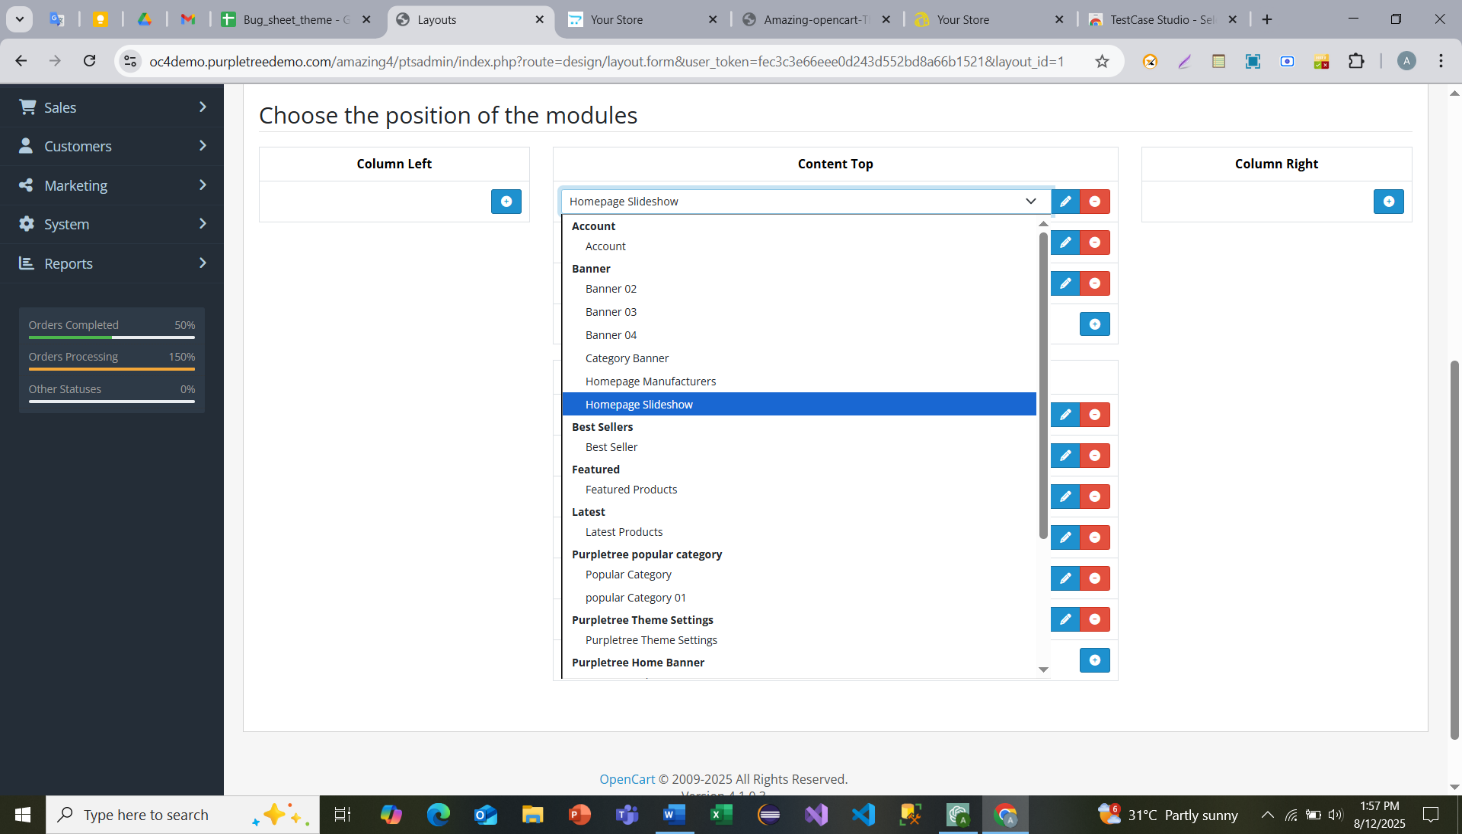Close the Layouts browser tab
This screenshot has height=834, width=1462.
540,19
